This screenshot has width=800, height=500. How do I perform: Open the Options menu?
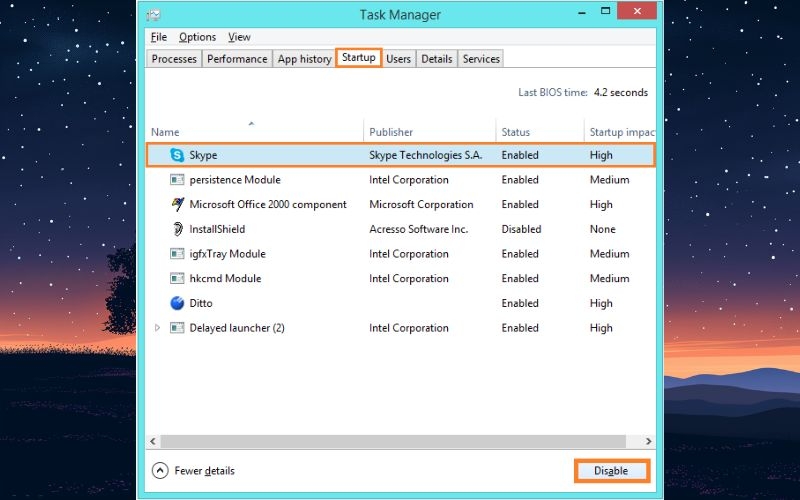197,37
